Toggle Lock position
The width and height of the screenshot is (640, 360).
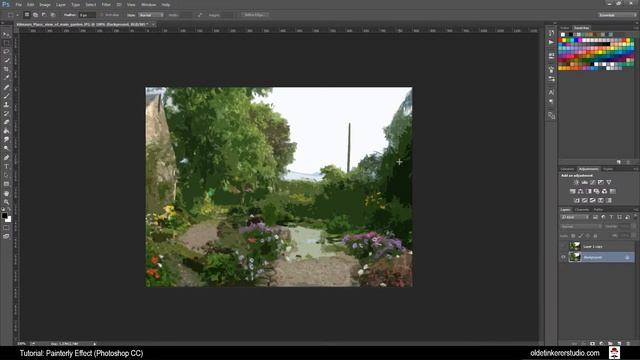pos(588,236)
